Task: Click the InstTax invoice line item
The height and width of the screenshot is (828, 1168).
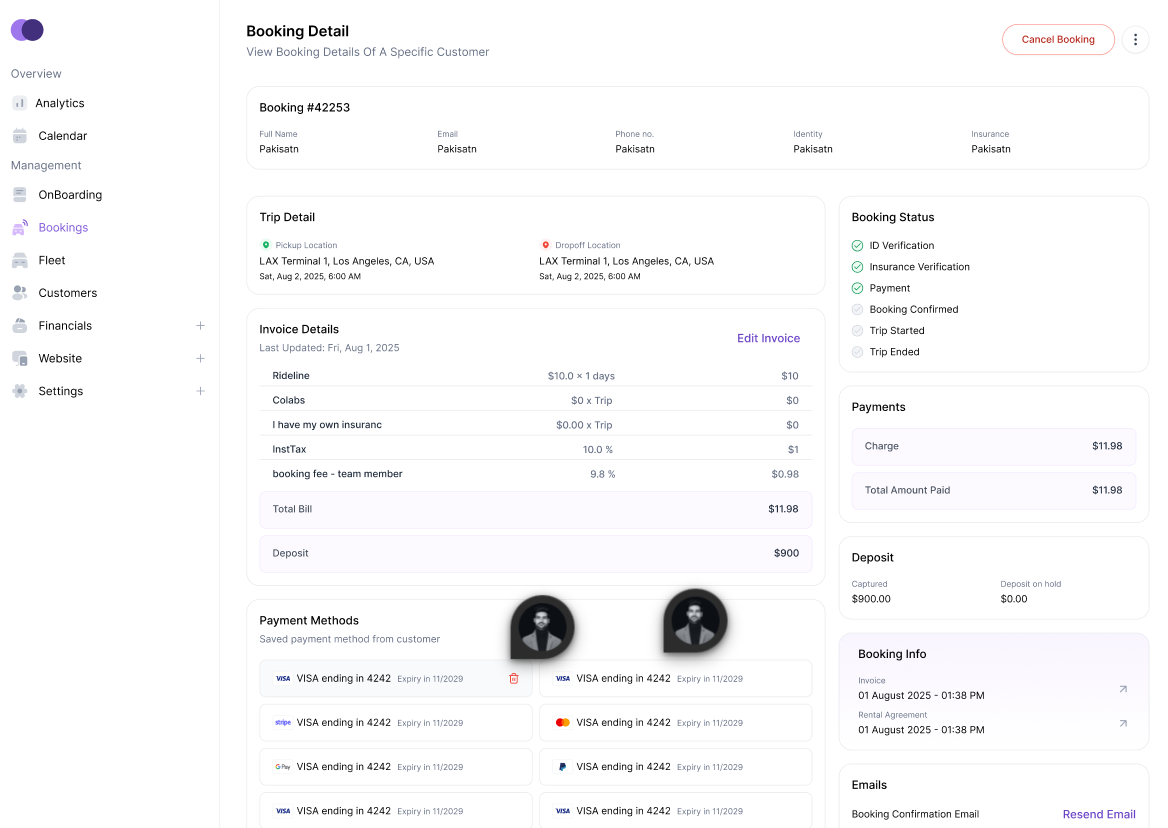Action: tap(536, 449)
